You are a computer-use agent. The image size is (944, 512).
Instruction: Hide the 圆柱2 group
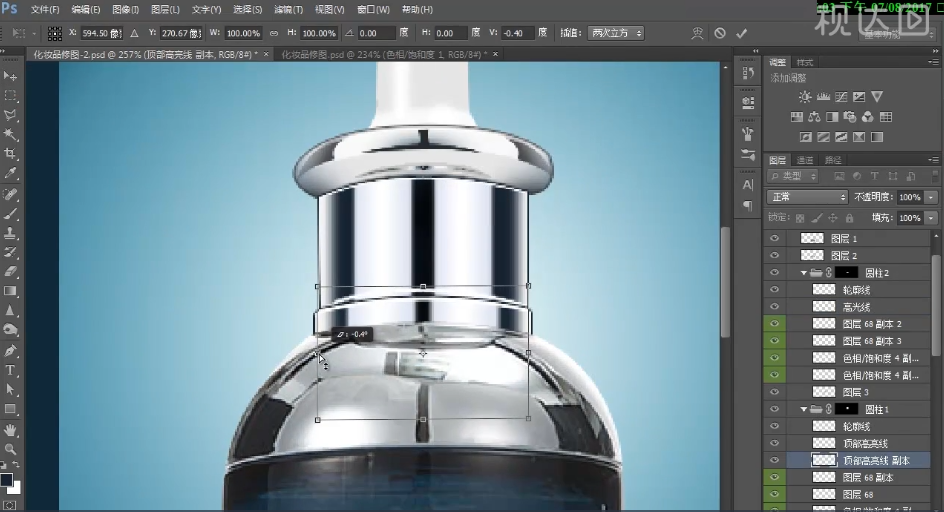coord(774,273)
